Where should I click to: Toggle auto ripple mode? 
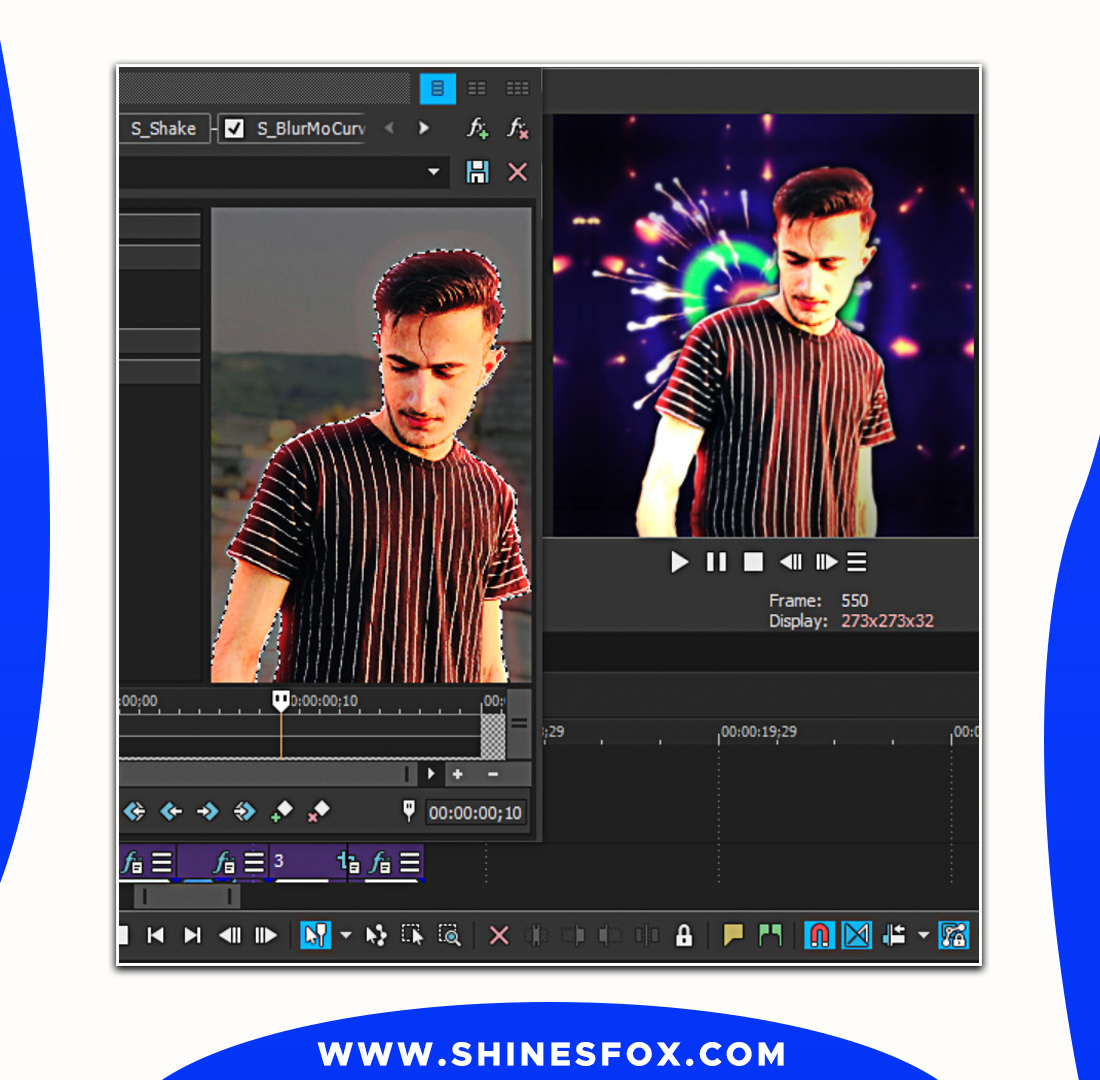tap(894, 935)
